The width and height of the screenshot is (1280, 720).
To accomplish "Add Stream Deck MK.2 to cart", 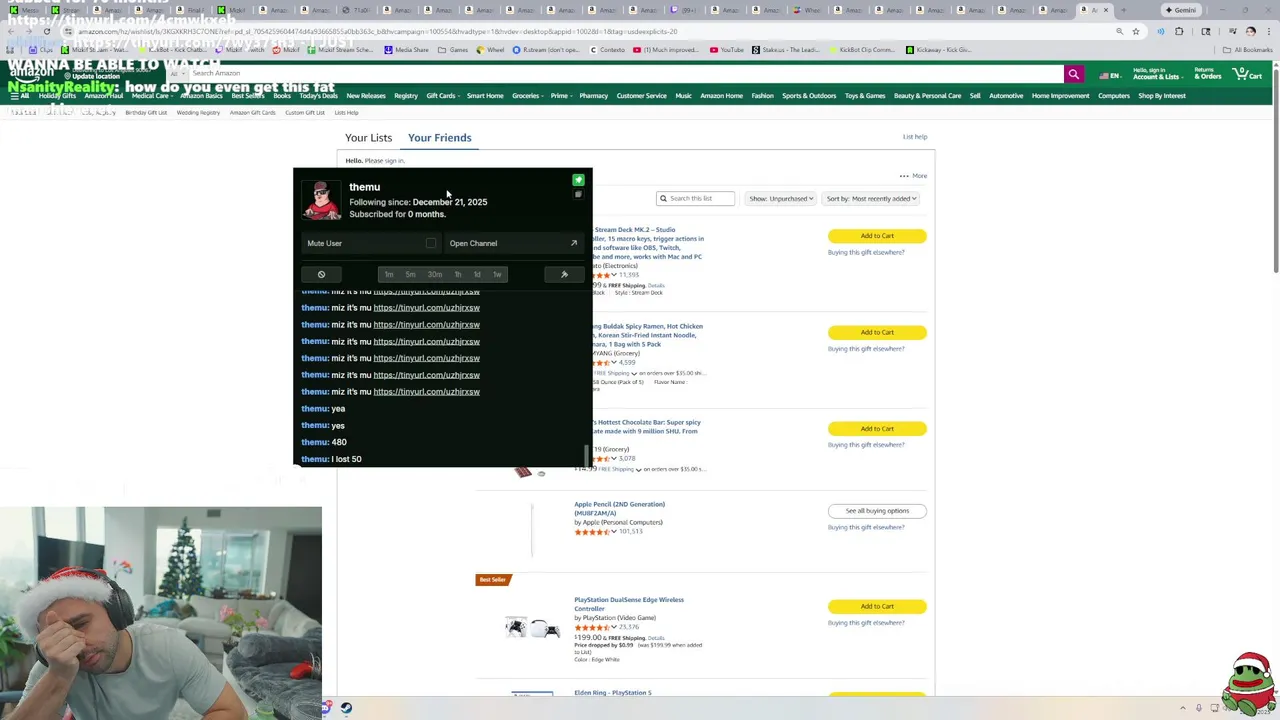I will point(877,236).
